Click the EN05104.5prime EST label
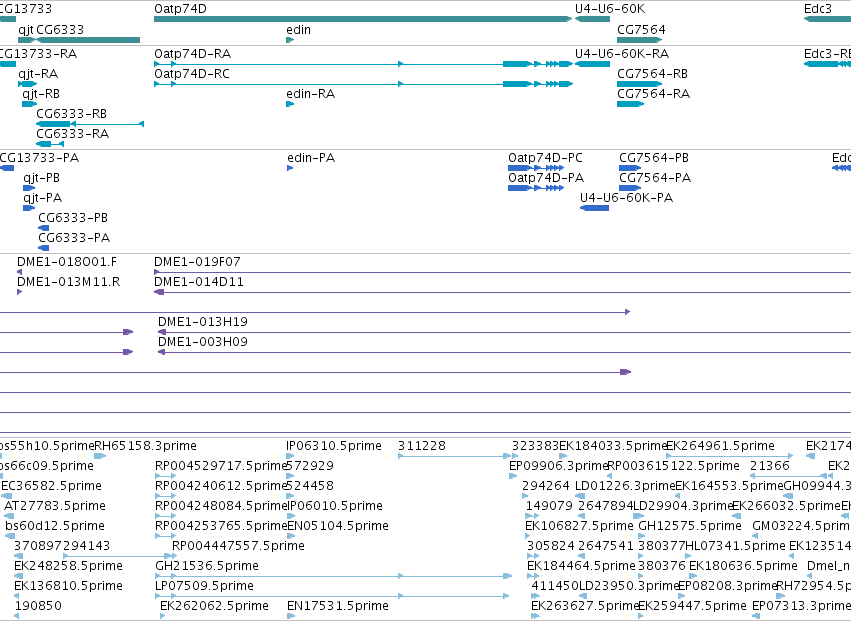Viewport: 851px width, 621px height. pyautogui.click(x=338, y=527)
